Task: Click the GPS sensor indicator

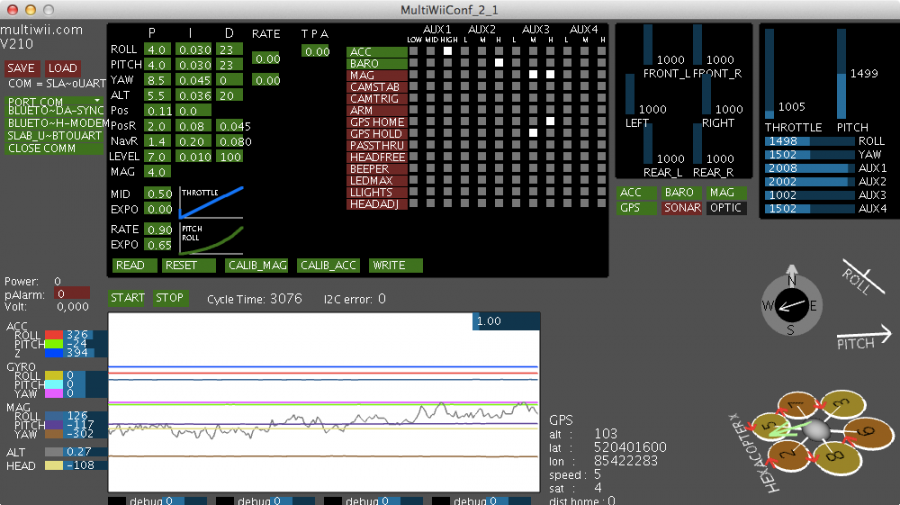Action: click(x=637, y=208)
